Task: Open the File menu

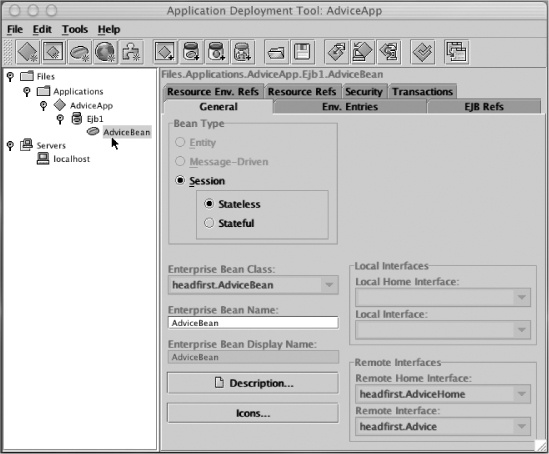Action: click(x=15, y=29)
